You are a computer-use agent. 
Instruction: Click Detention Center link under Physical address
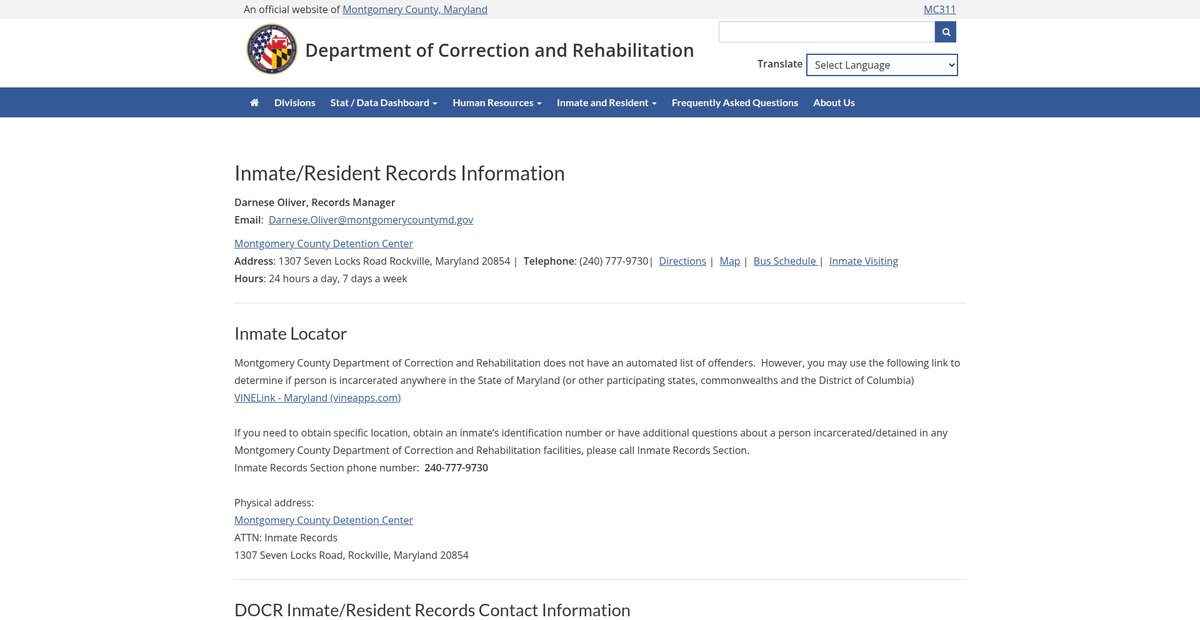[323, 520]
